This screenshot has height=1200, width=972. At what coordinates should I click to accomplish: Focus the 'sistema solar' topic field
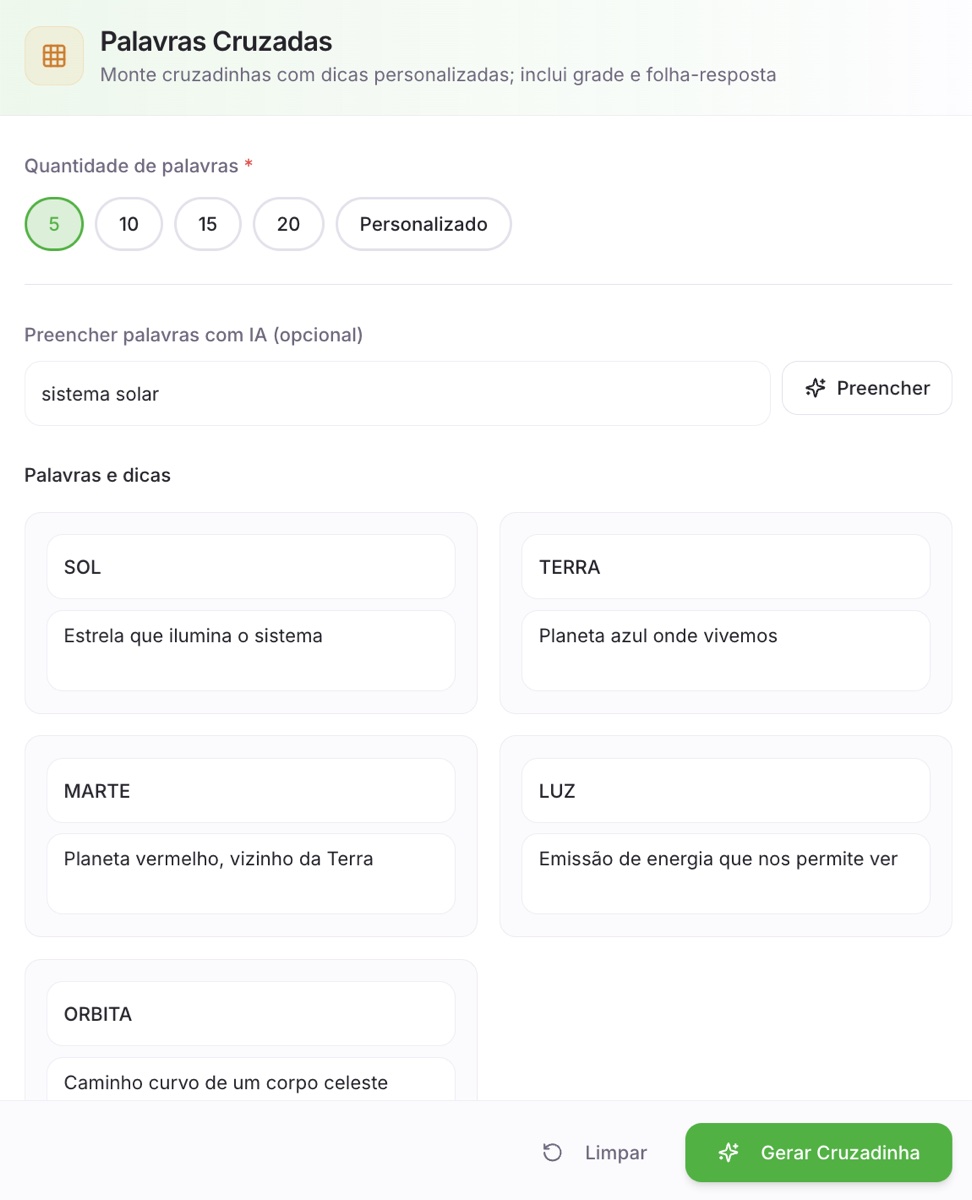398,394
